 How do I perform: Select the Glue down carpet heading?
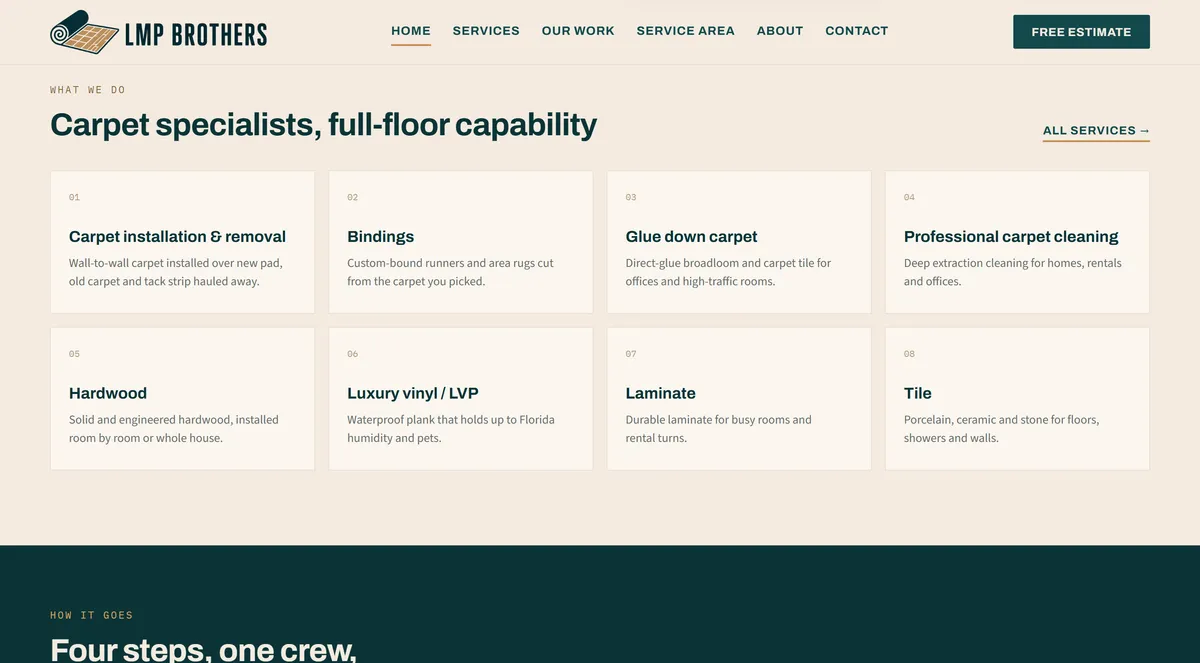691,237
